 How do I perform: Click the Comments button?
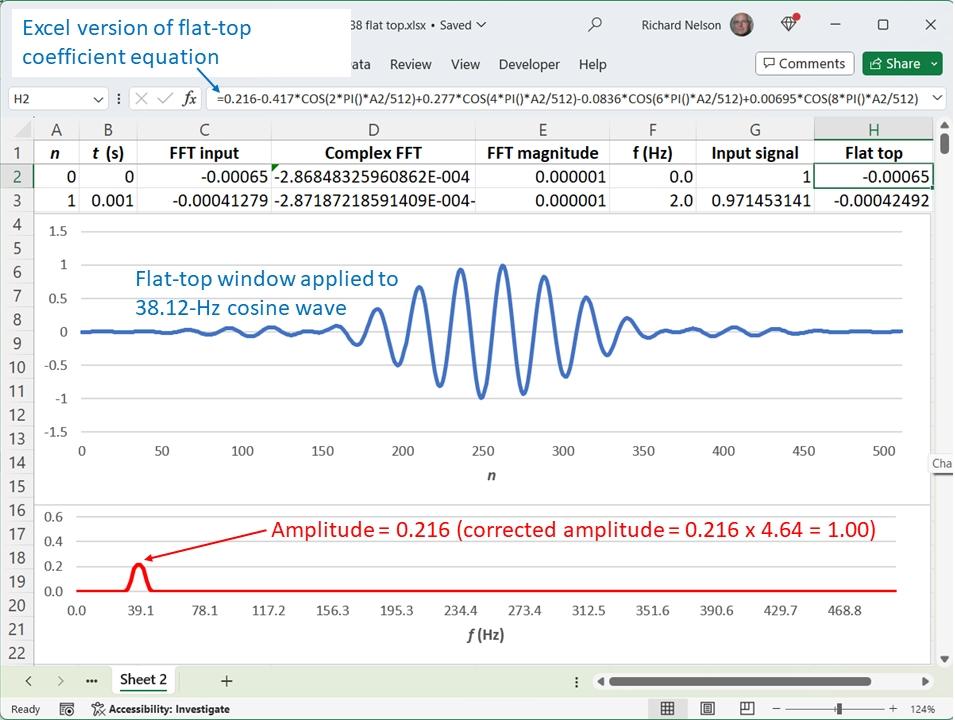pyautogui.click(x=804, y=64)
